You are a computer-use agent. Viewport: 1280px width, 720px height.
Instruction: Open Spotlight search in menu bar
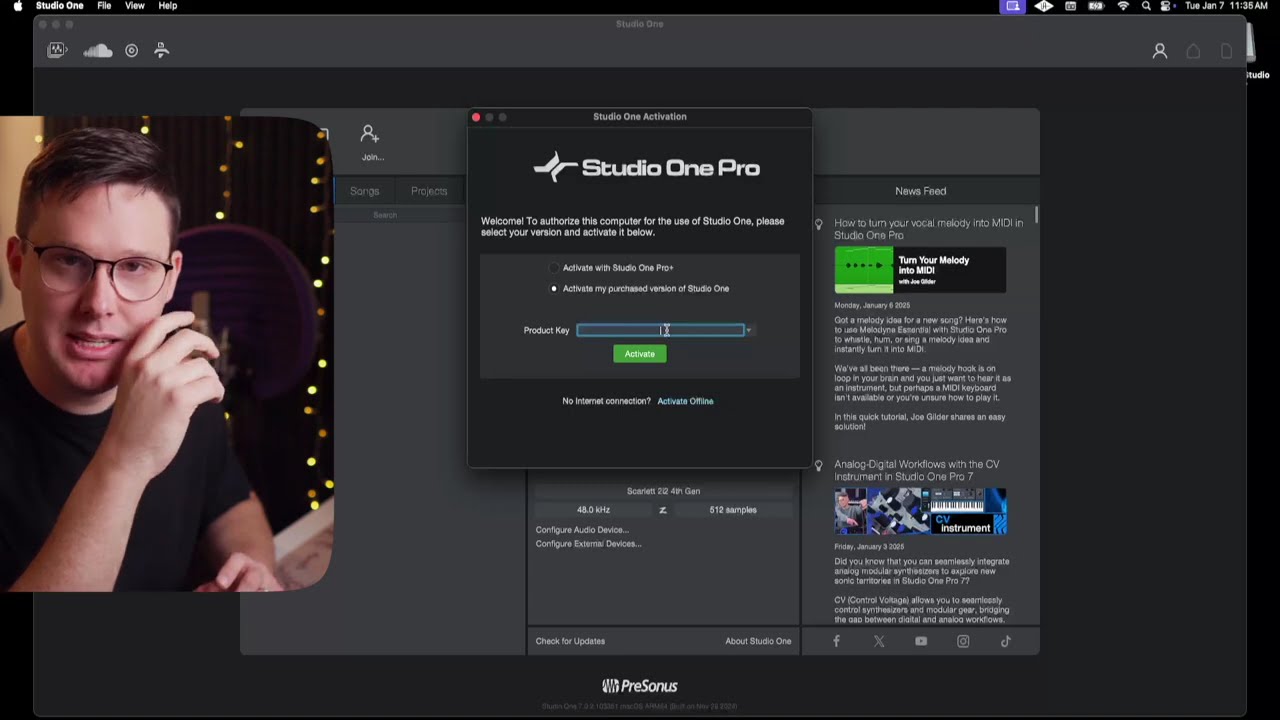pyautogui.click(x=1146, y=6)
